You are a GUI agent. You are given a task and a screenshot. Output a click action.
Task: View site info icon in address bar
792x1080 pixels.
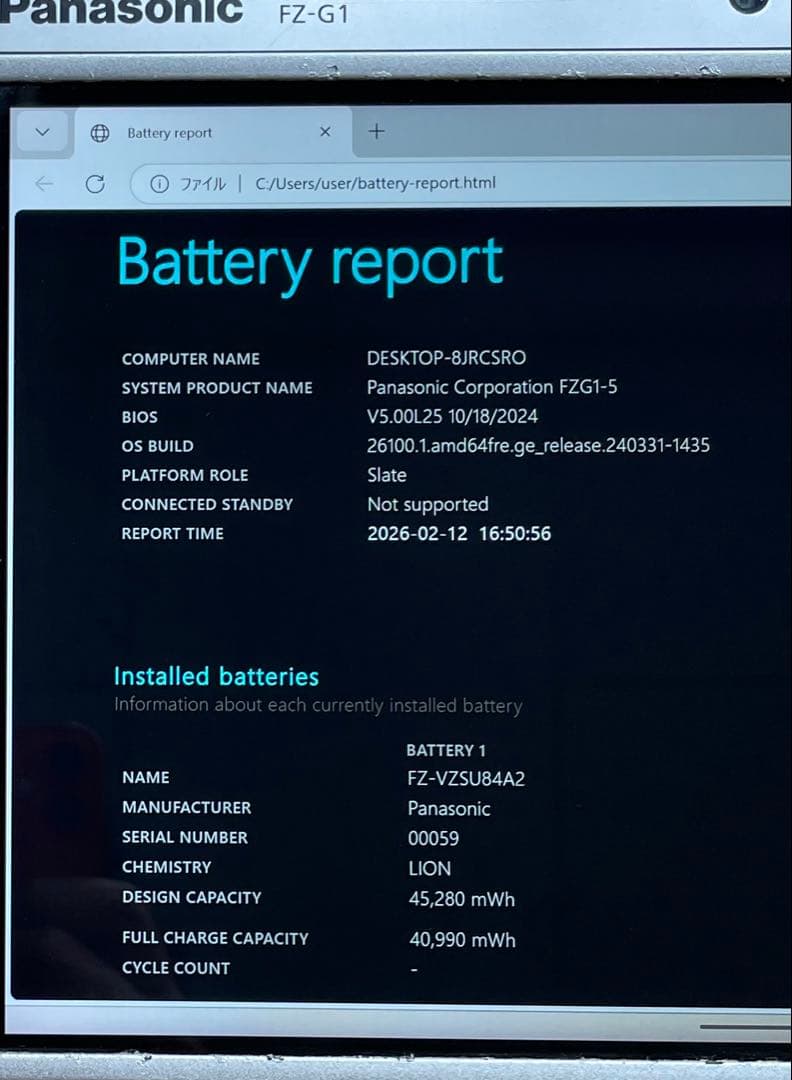[x=159, y=184]
